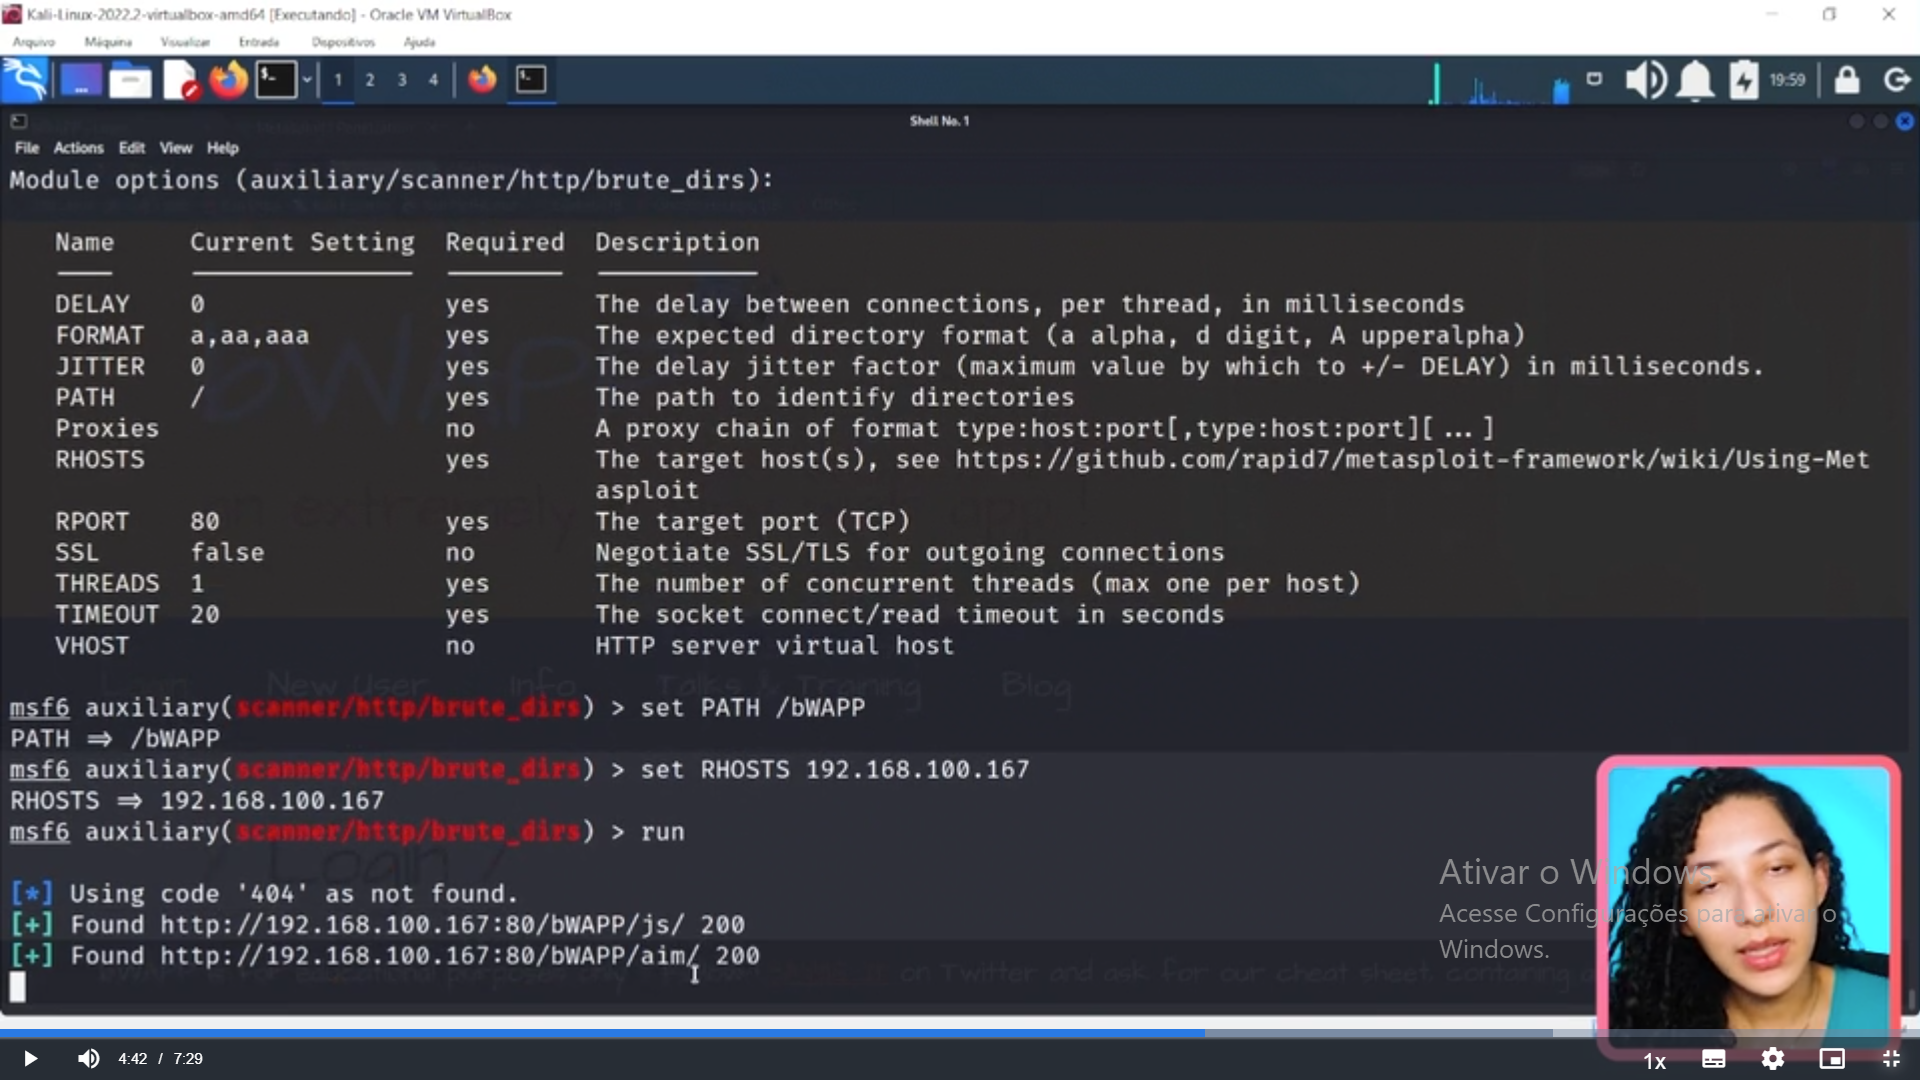Lock the screen with the padlock icon
1920x1080 pixels.
point(1847,80)
